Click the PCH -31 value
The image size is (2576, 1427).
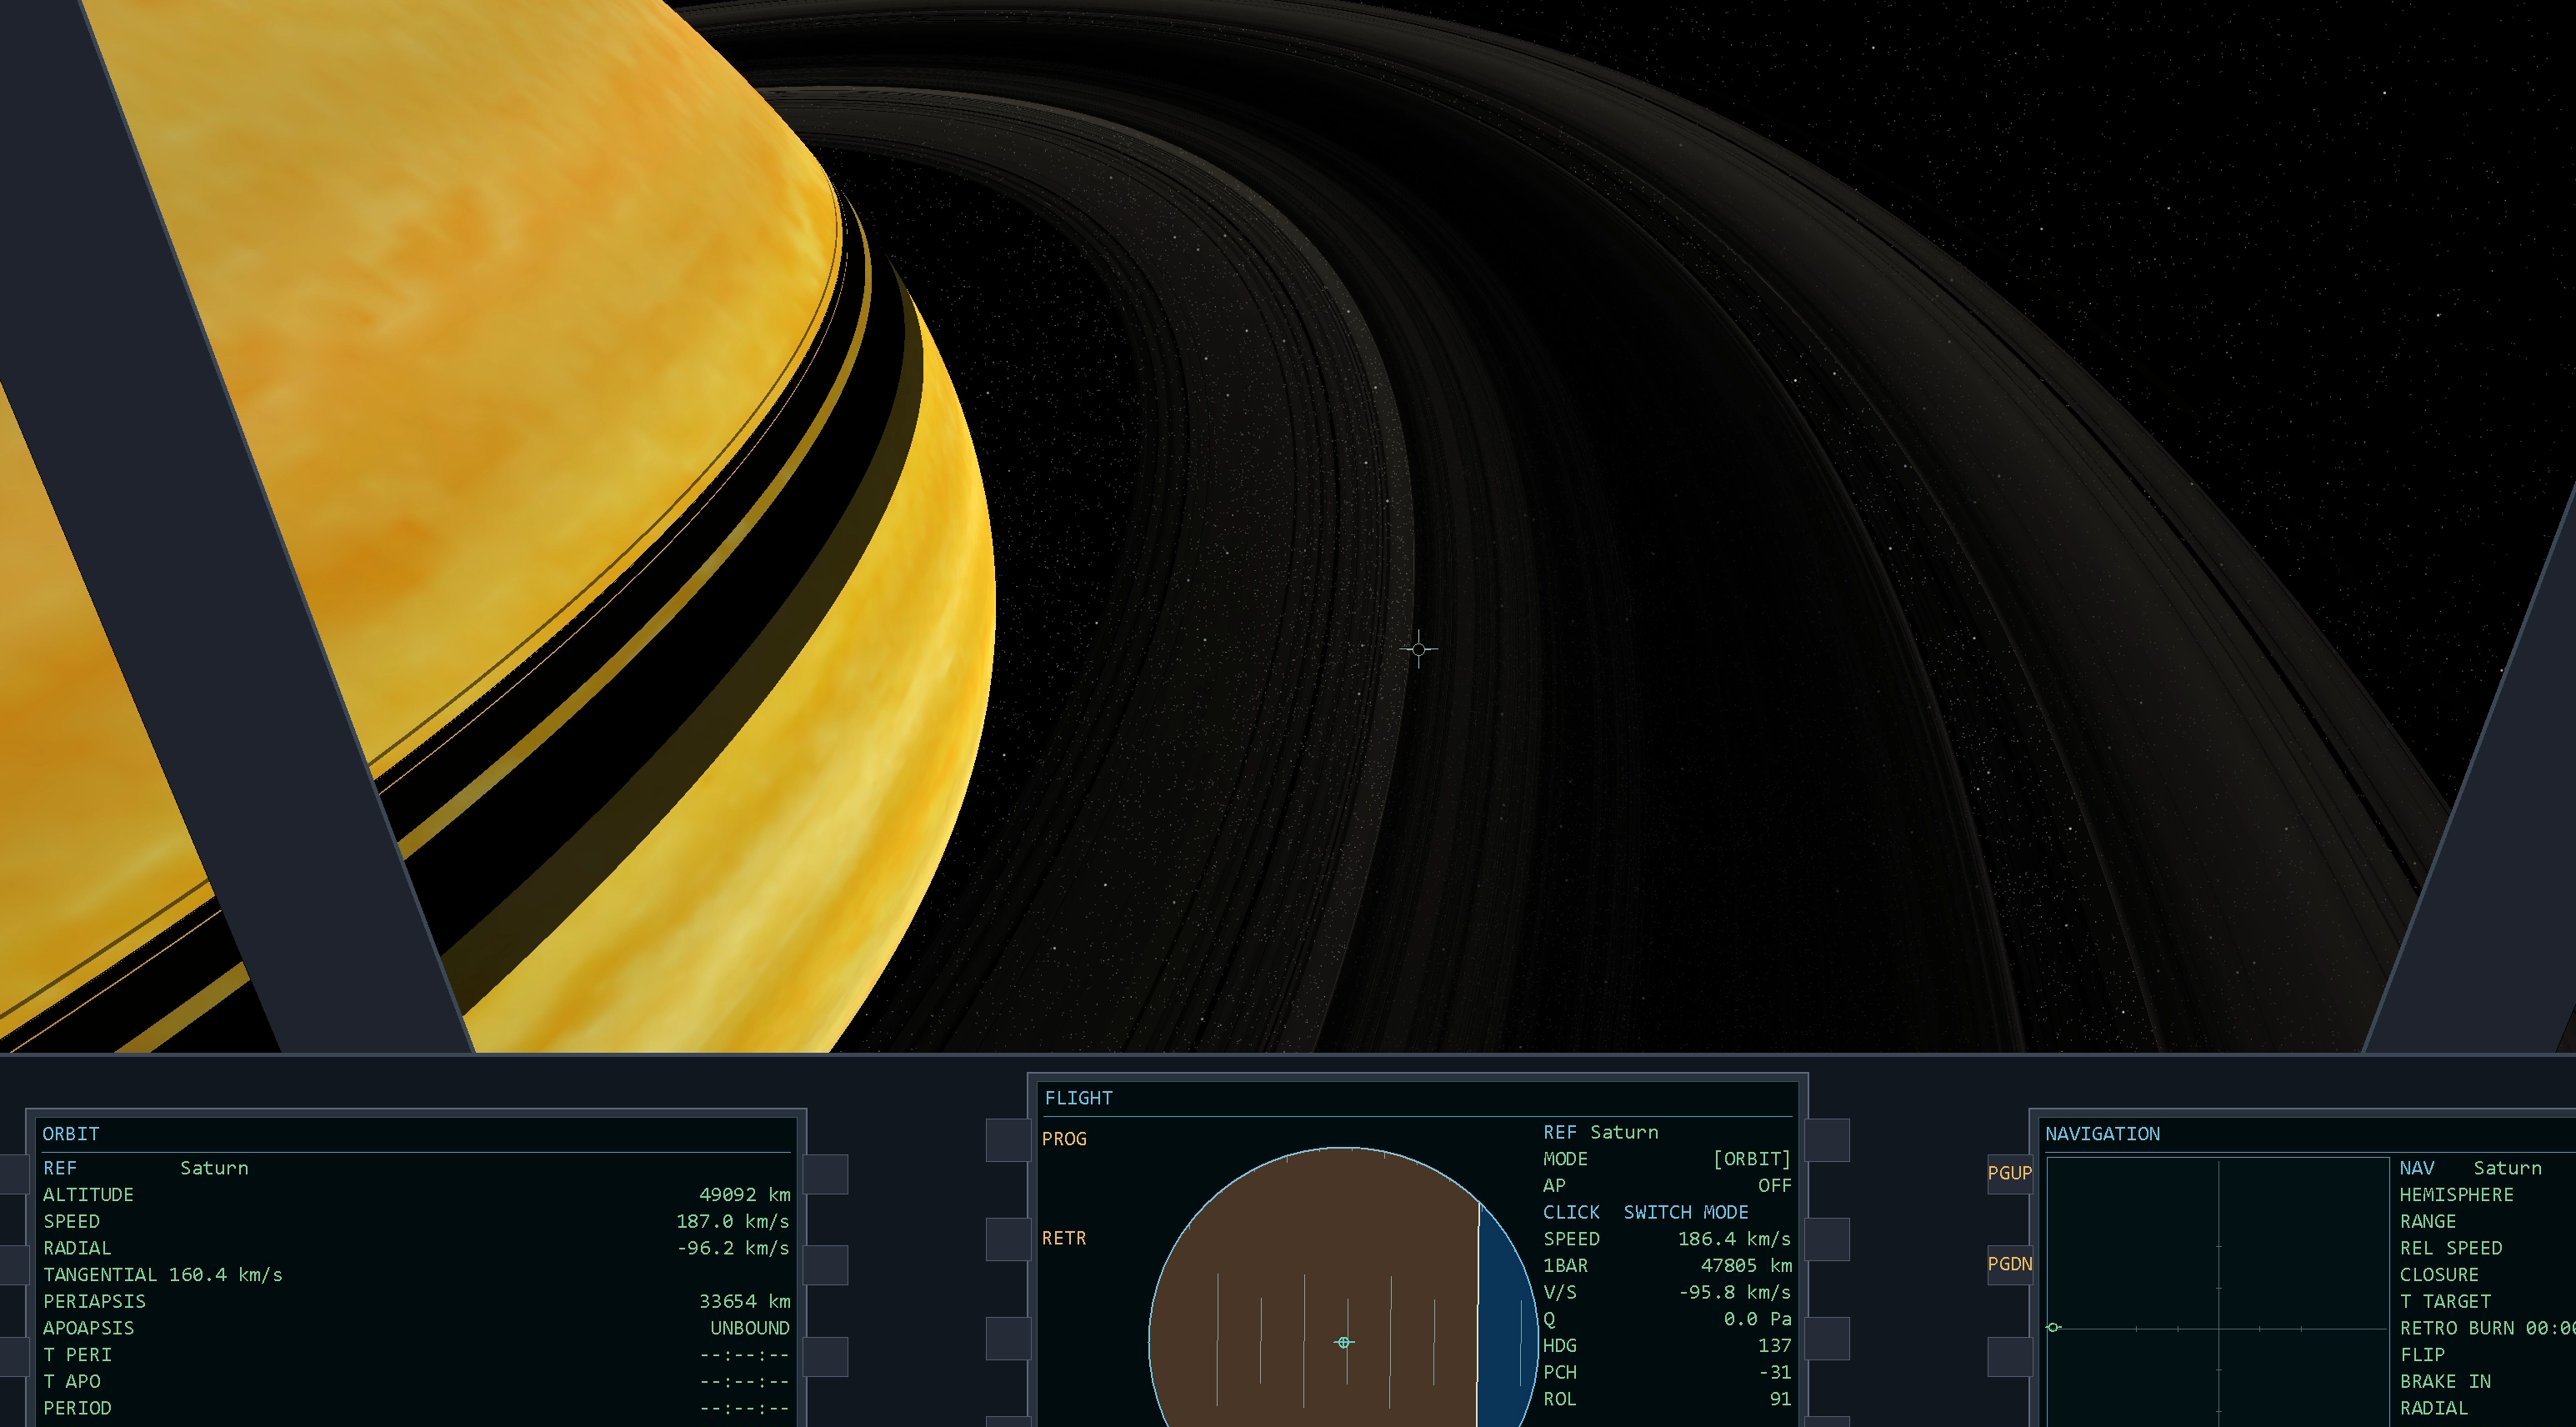[x=1775, y=1372]
